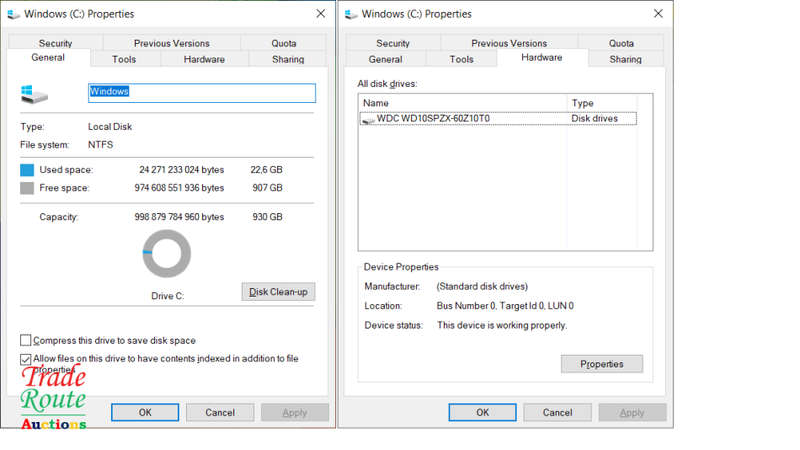Open the Quota tab in the right window

point(621,43)
